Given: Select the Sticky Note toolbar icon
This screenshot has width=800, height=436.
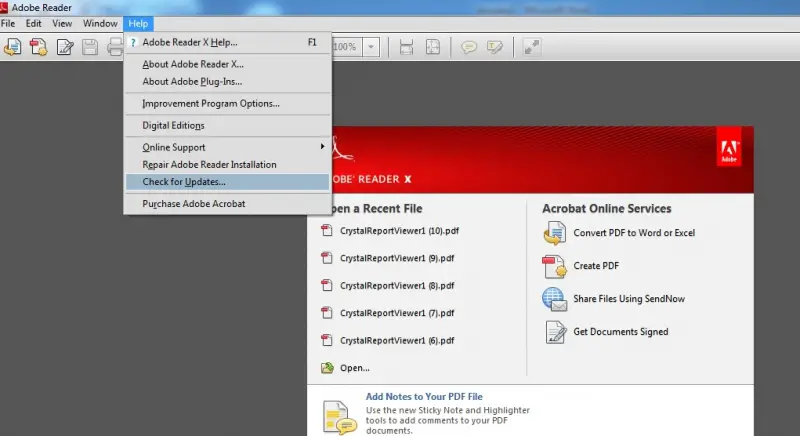Looking at the screenshot, I should 468,47.
